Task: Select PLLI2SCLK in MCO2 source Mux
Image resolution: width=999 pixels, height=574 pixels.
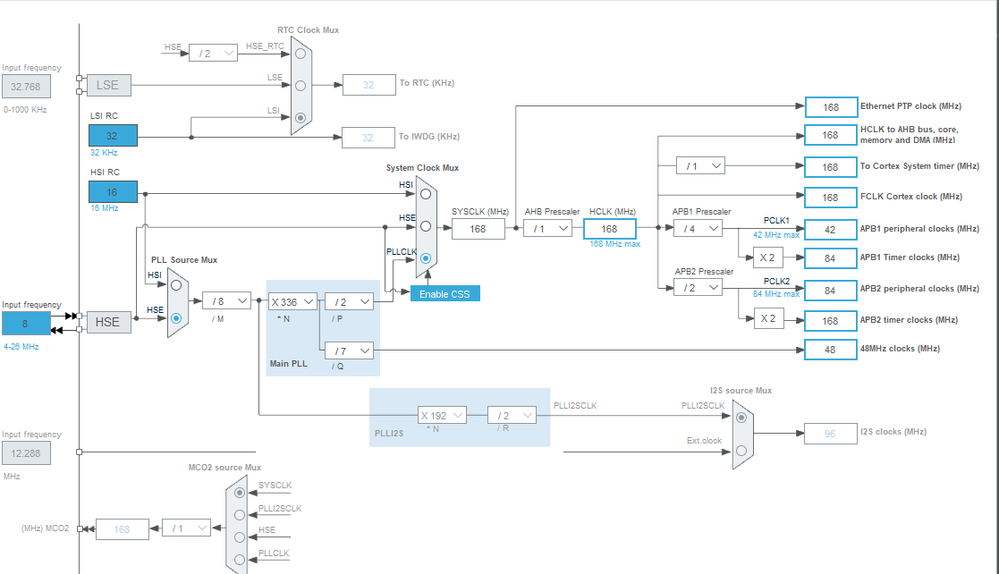Action: [240, 515]
